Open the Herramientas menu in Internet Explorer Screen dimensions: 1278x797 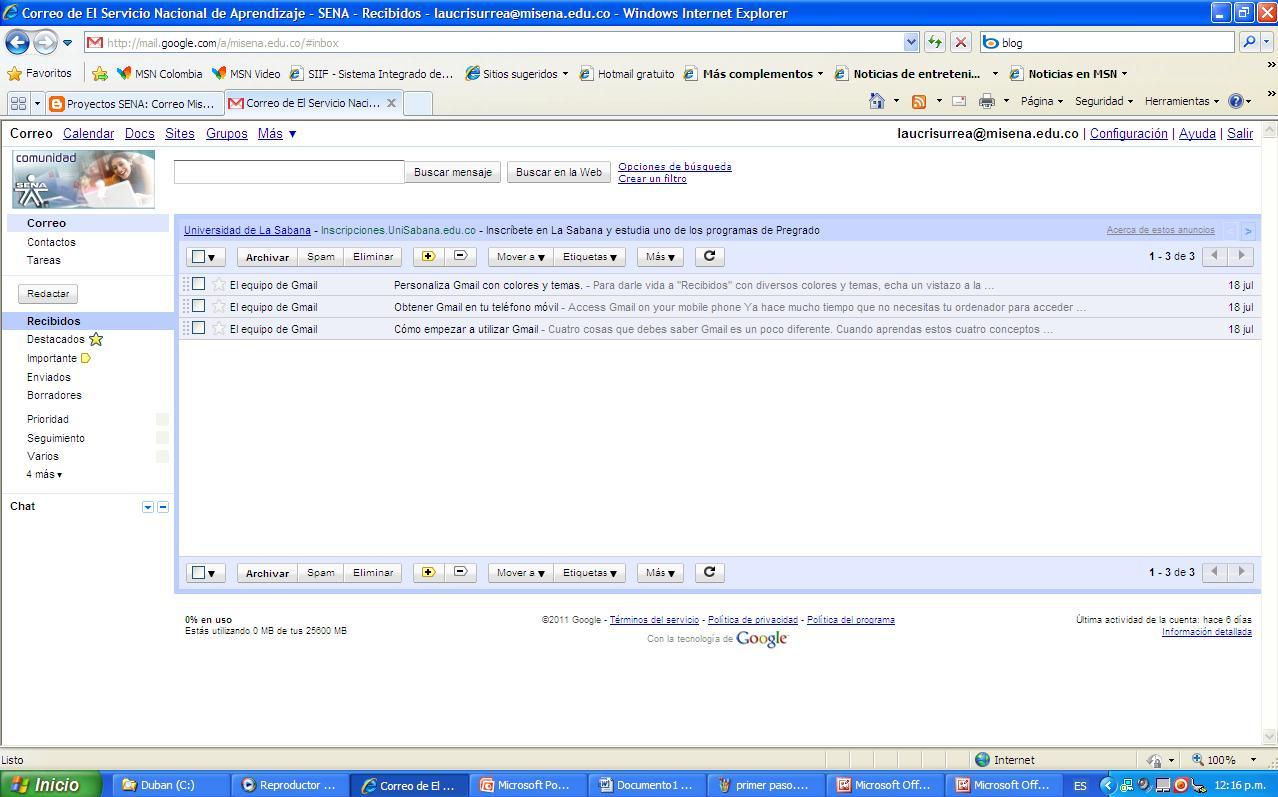click(1181, 101)
